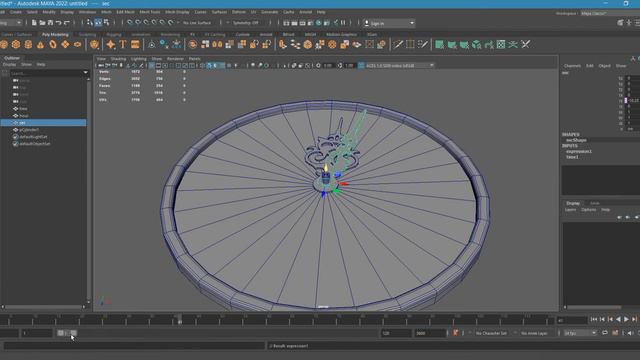This screenshot has height=360, width=640.
Task: Toggle select by component type mode
Action: tap(107, 23)
